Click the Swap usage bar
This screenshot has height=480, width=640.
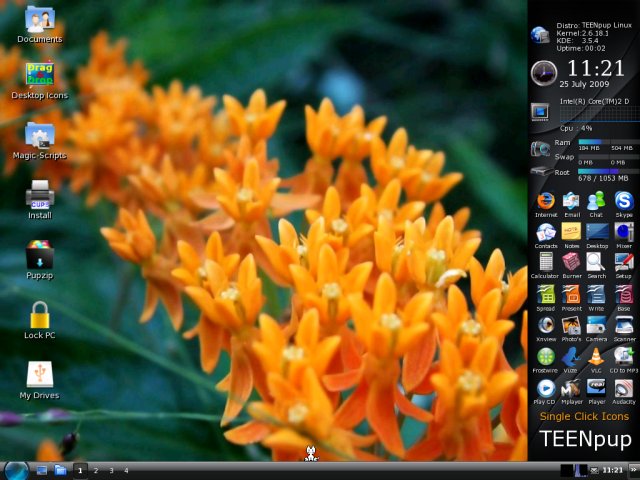(609, 157)
